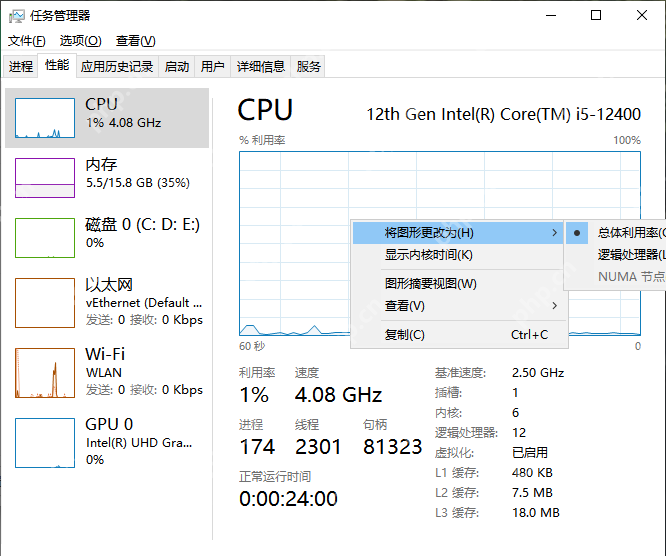Click the WLAN label under Wi-Fi
This screenshot has width=666, height=556.
[x=104, y=373]
